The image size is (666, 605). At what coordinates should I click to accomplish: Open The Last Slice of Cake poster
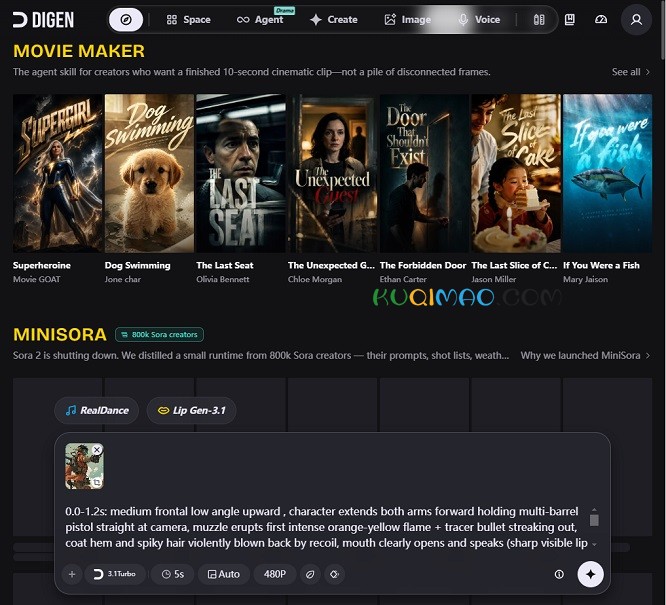point(516,173)
